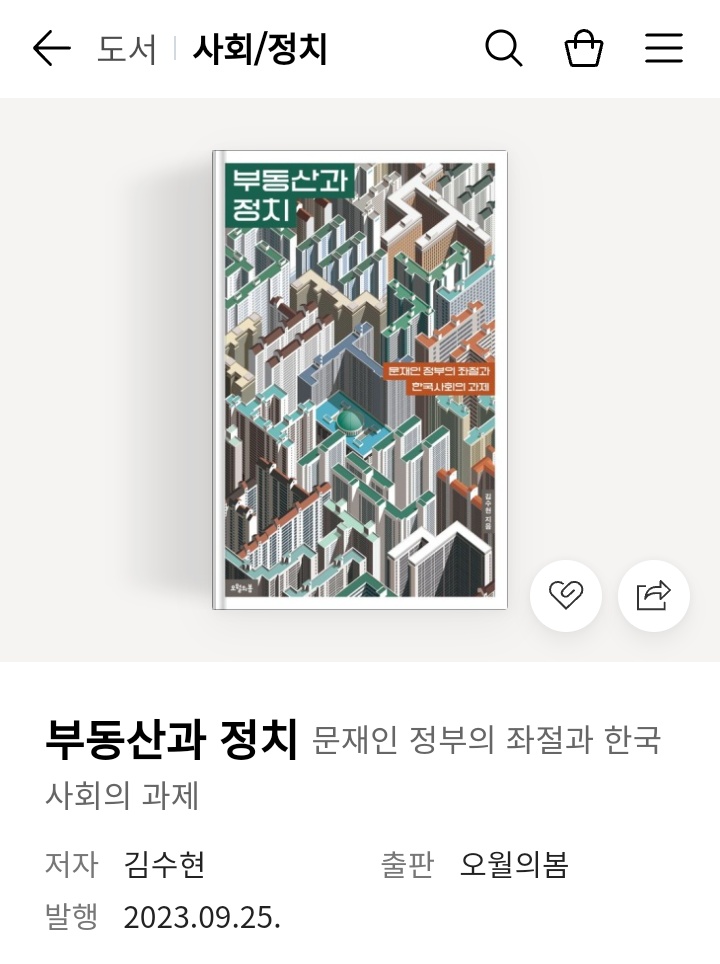Open author link 김수현
Screen dimensions: 720x964
[x=164, y=864]
